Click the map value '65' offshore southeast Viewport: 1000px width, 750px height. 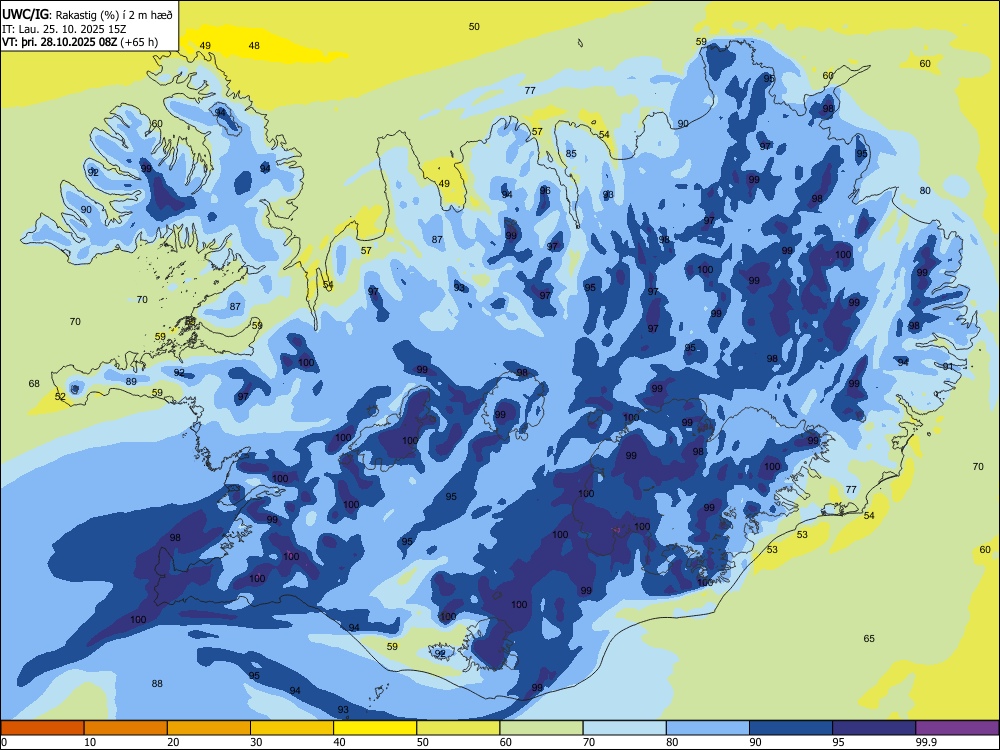click(x=869, y=638)
